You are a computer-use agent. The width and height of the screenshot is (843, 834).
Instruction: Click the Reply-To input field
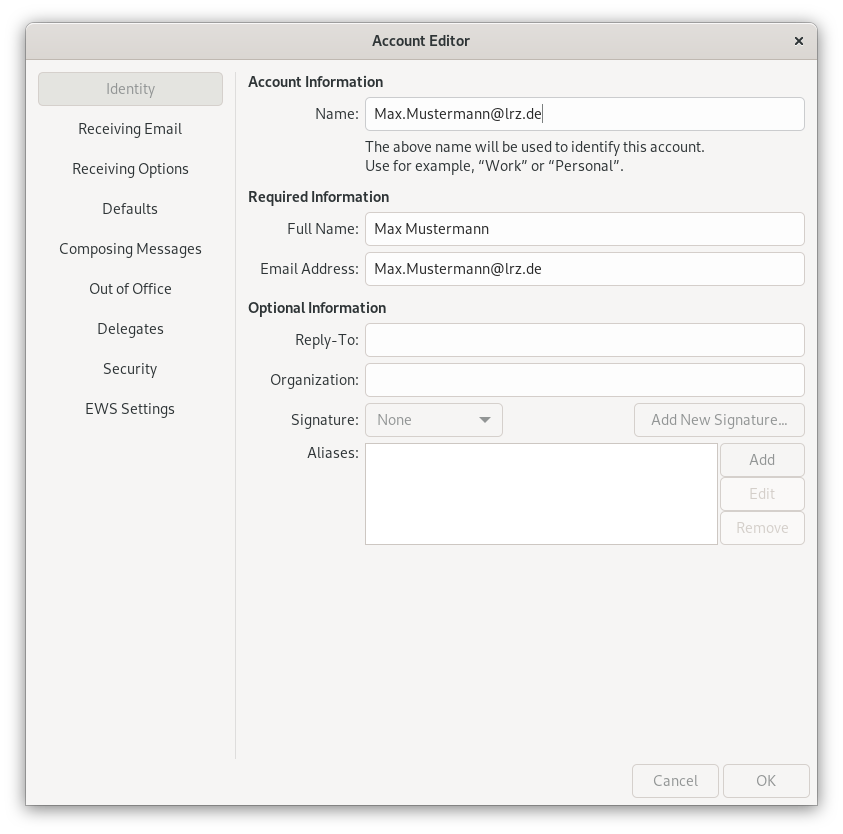tap(584, 340)
